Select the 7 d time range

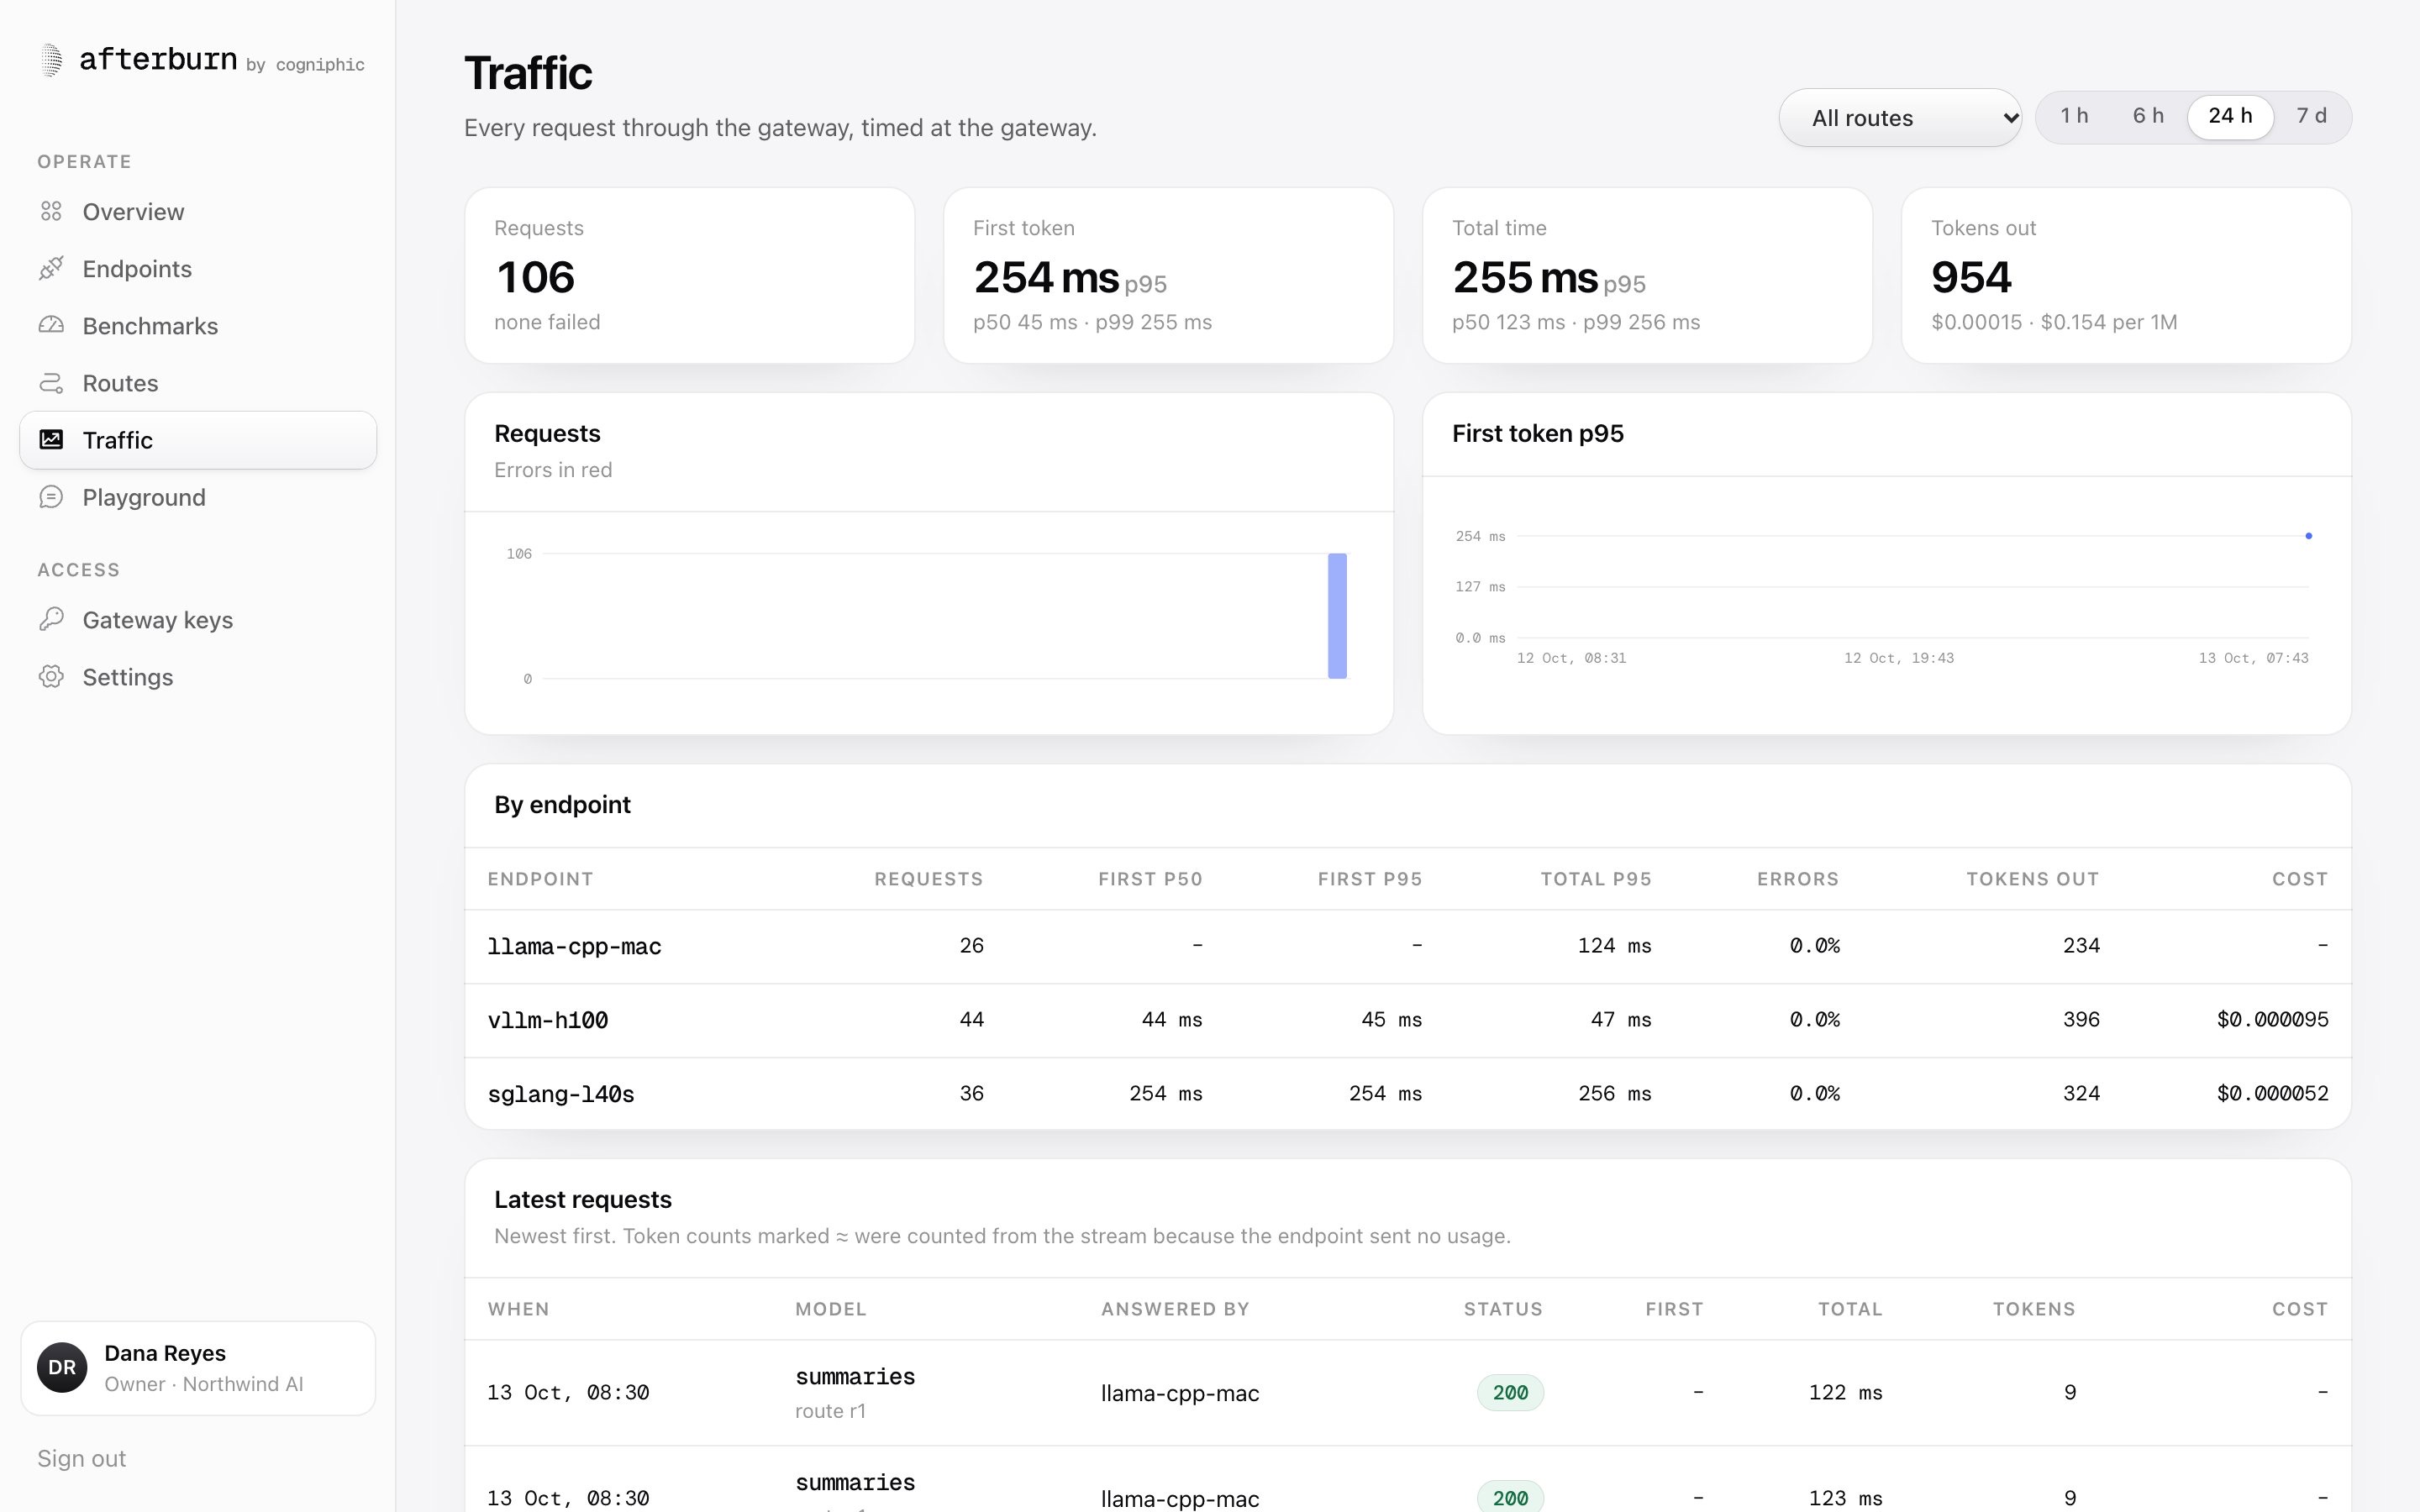2311,116
